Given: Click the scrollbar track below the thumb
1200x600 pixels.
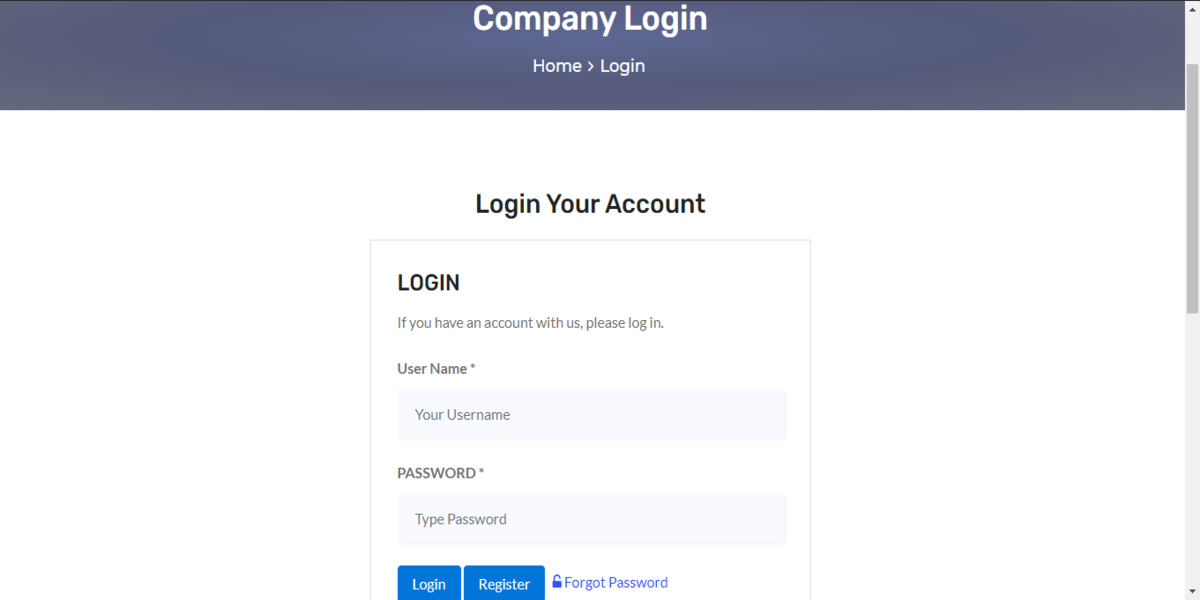Looking at the screenshot, I should (1192, 450).
